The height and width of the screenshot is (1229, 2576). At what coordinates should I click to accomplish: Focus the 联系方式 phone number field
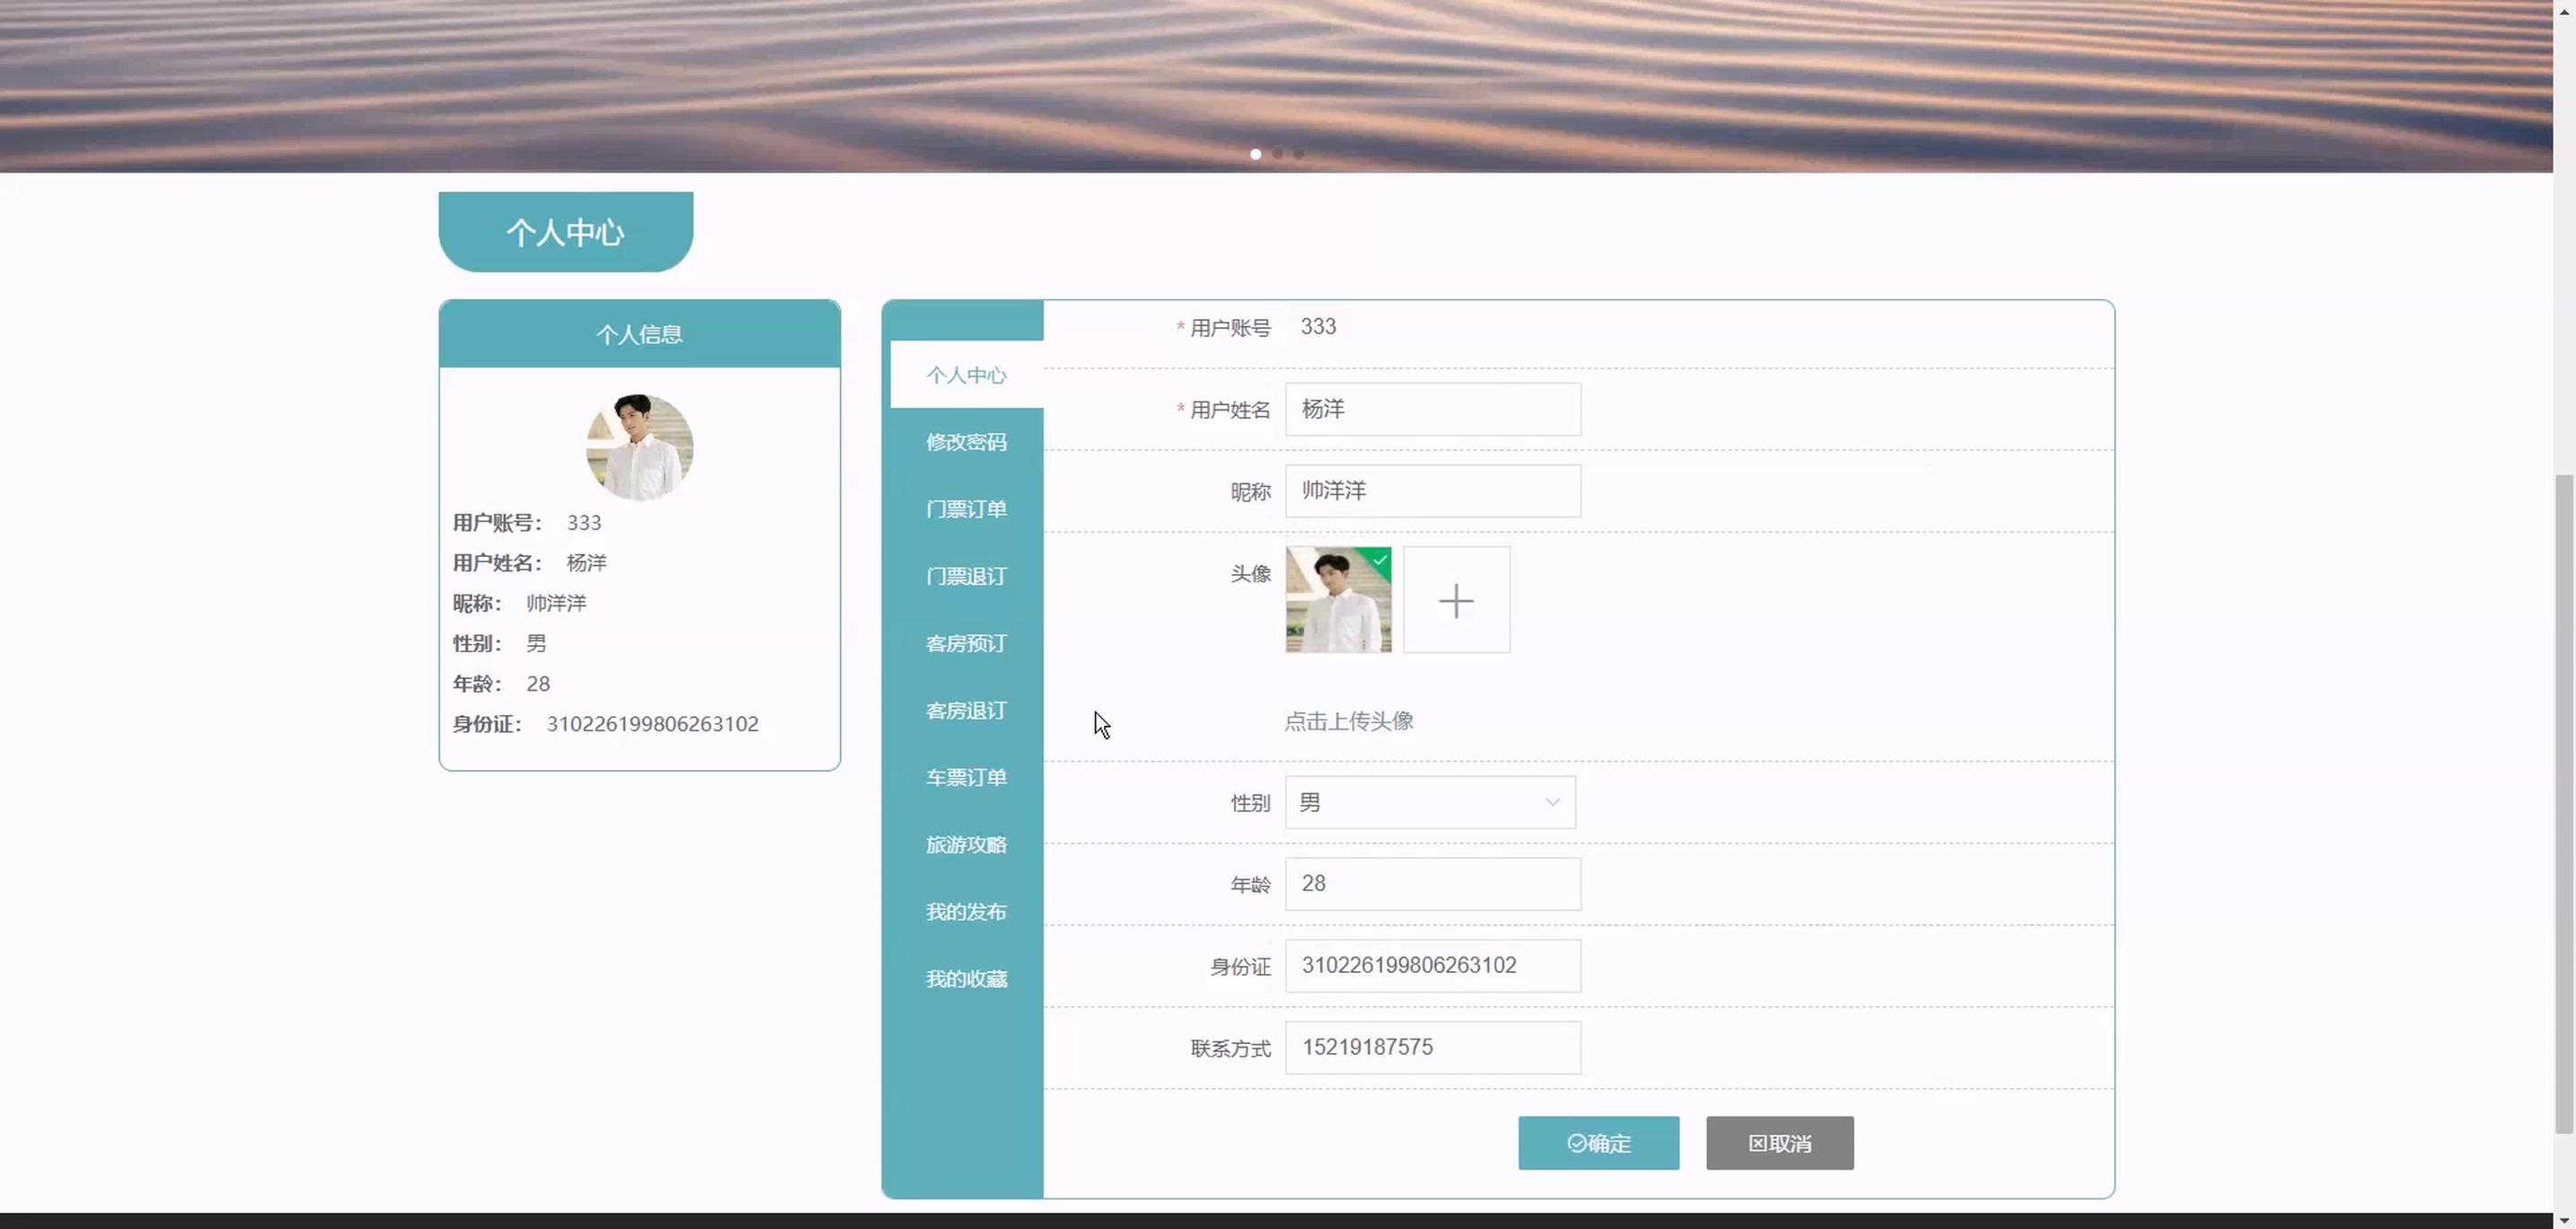pos(1432,1047)
